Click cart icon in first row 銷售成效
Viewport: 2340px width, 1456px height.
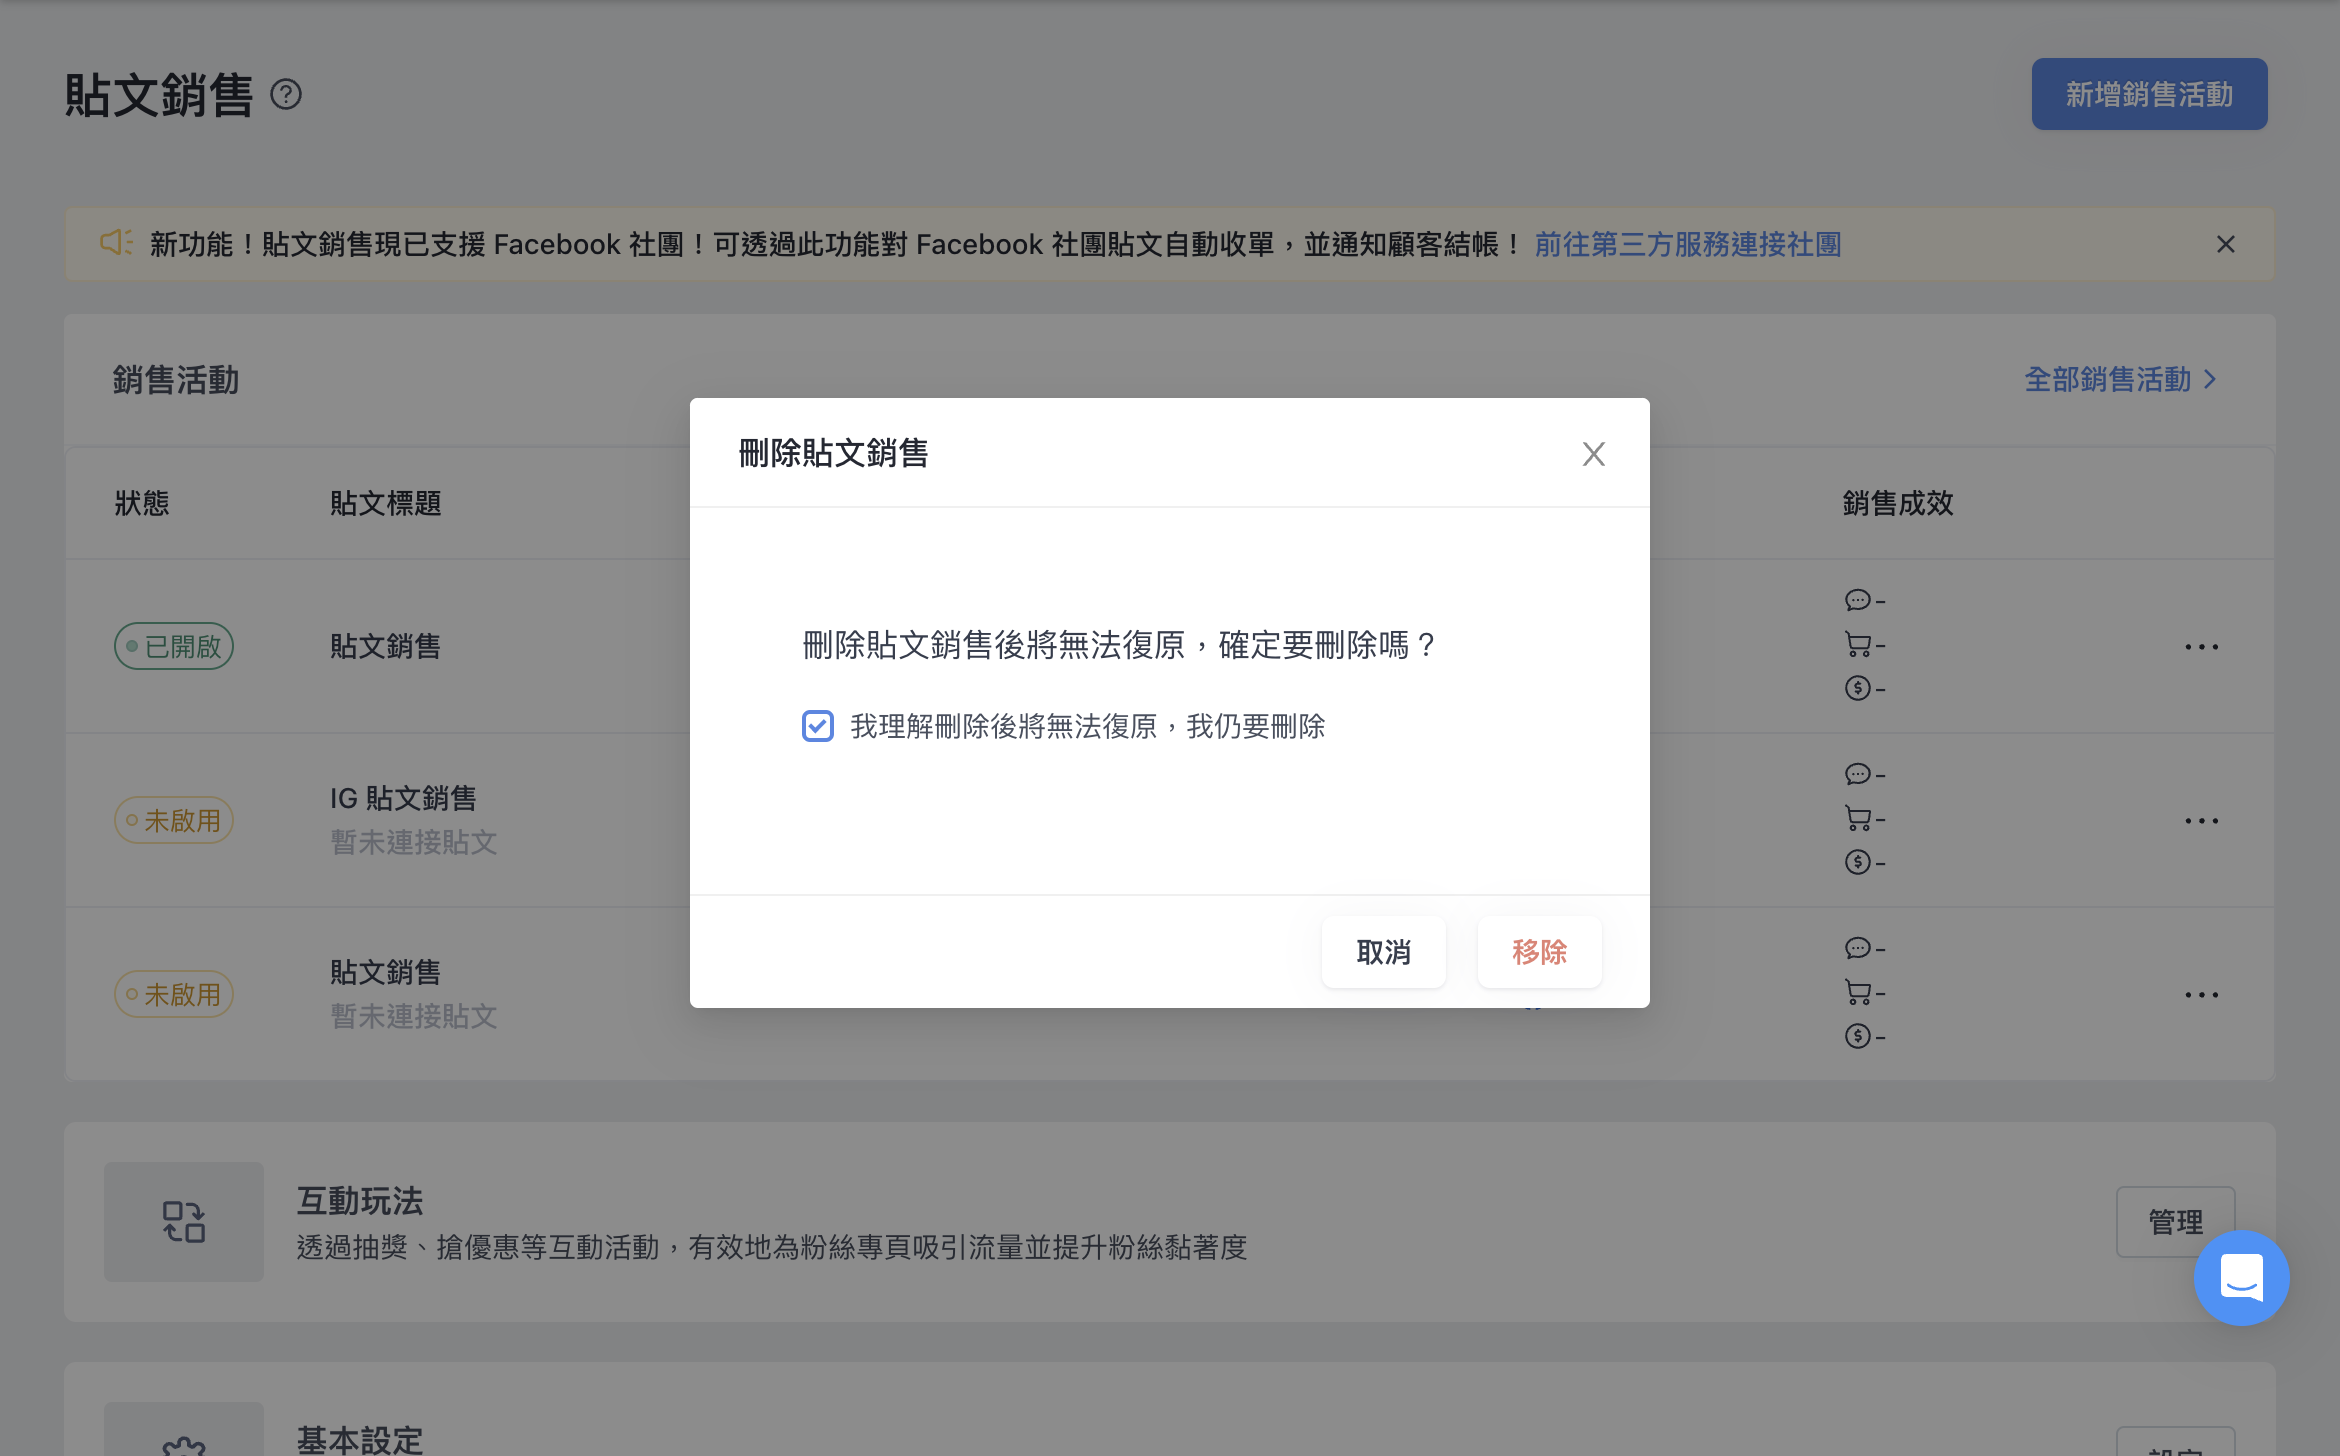(1858, 644)
